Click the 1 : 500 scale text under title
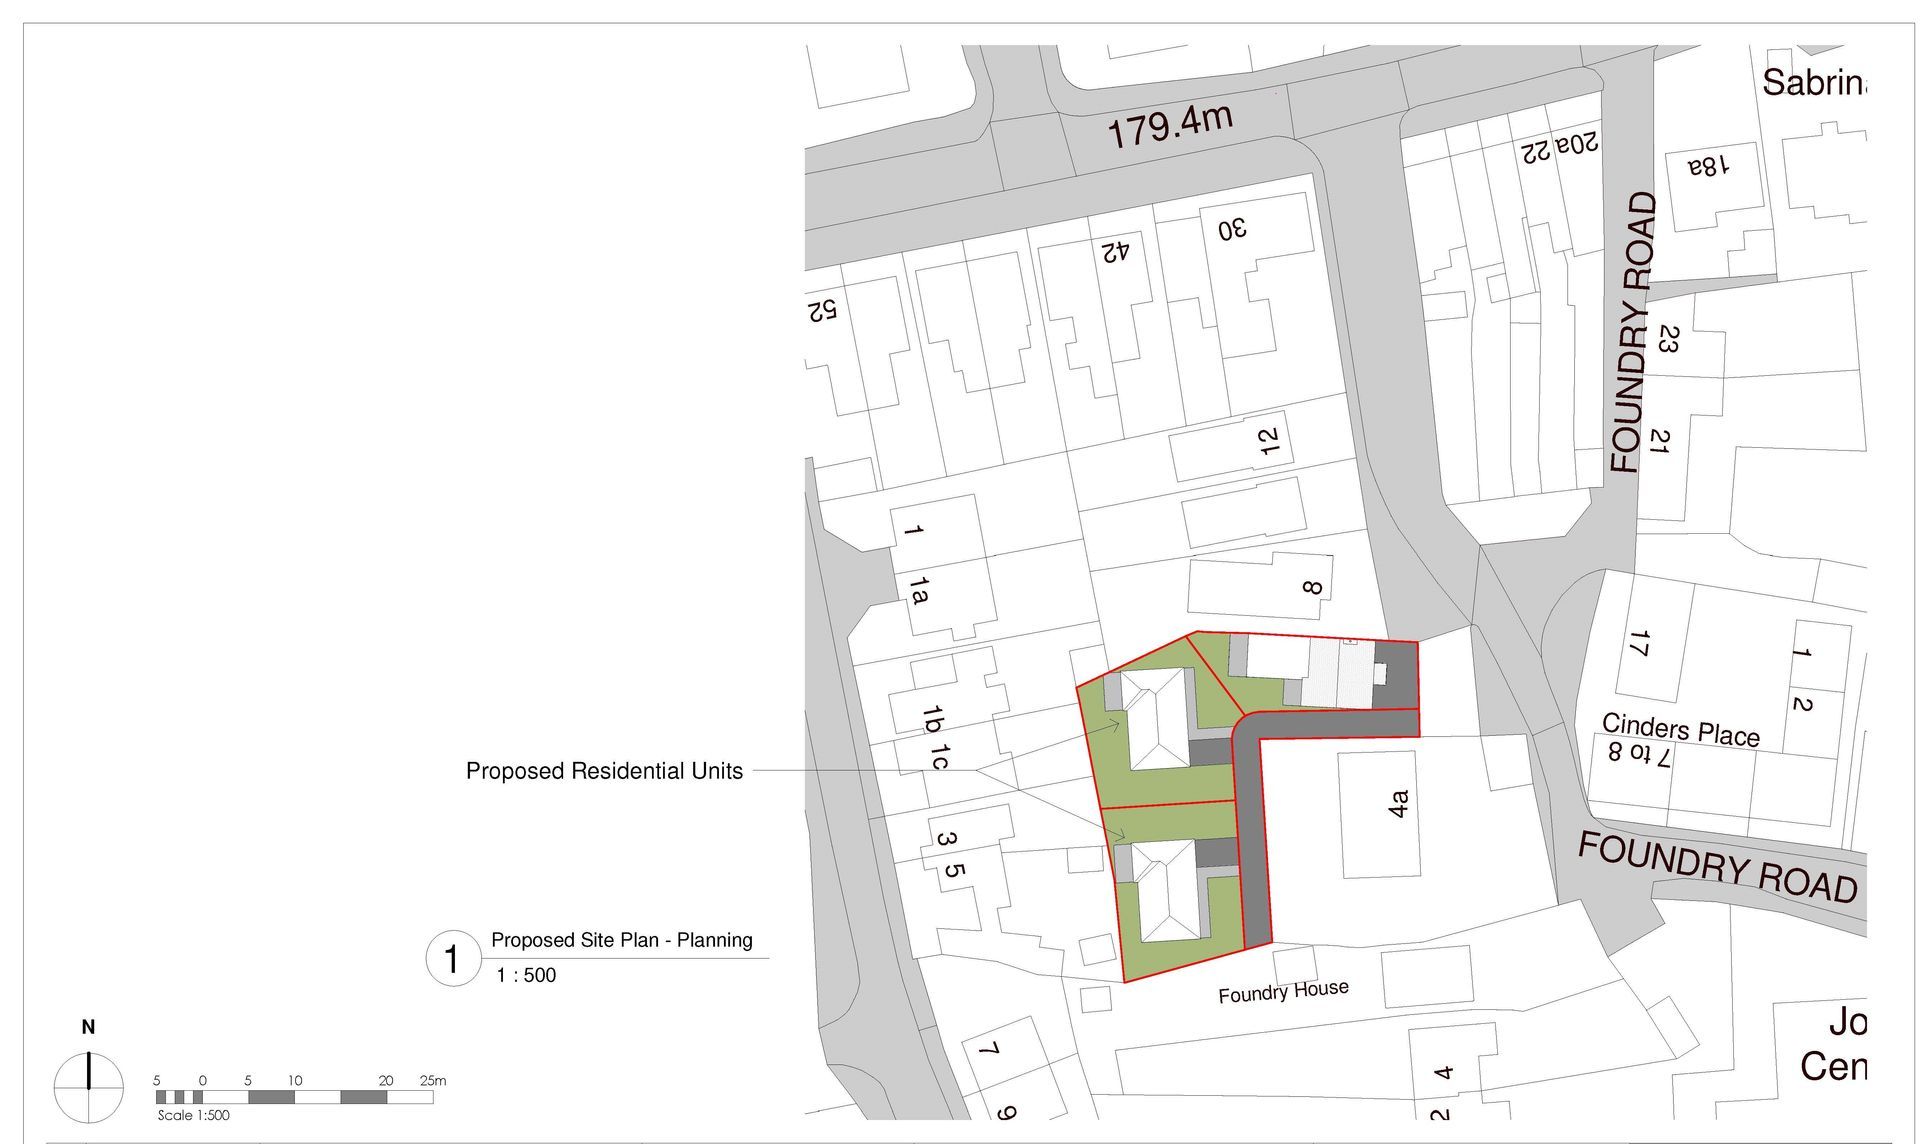1920x1144 pixels. [x=526, y=975]
